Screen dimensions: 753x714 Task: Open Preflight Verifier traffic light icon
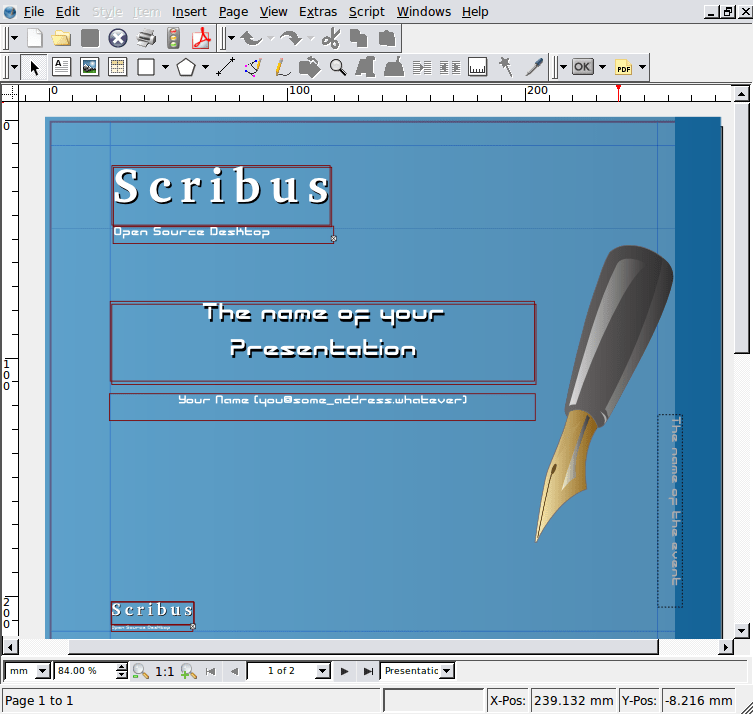173,38
